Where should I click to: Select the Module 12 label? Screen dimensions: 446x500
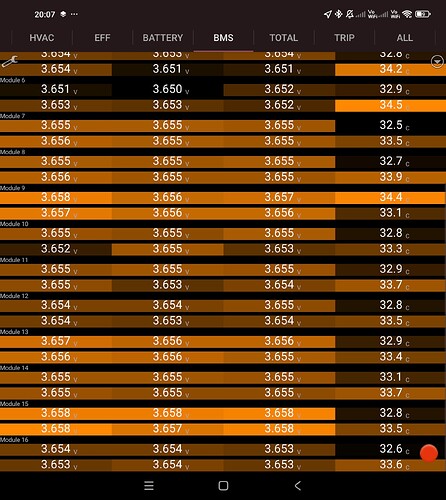(14, 296)
